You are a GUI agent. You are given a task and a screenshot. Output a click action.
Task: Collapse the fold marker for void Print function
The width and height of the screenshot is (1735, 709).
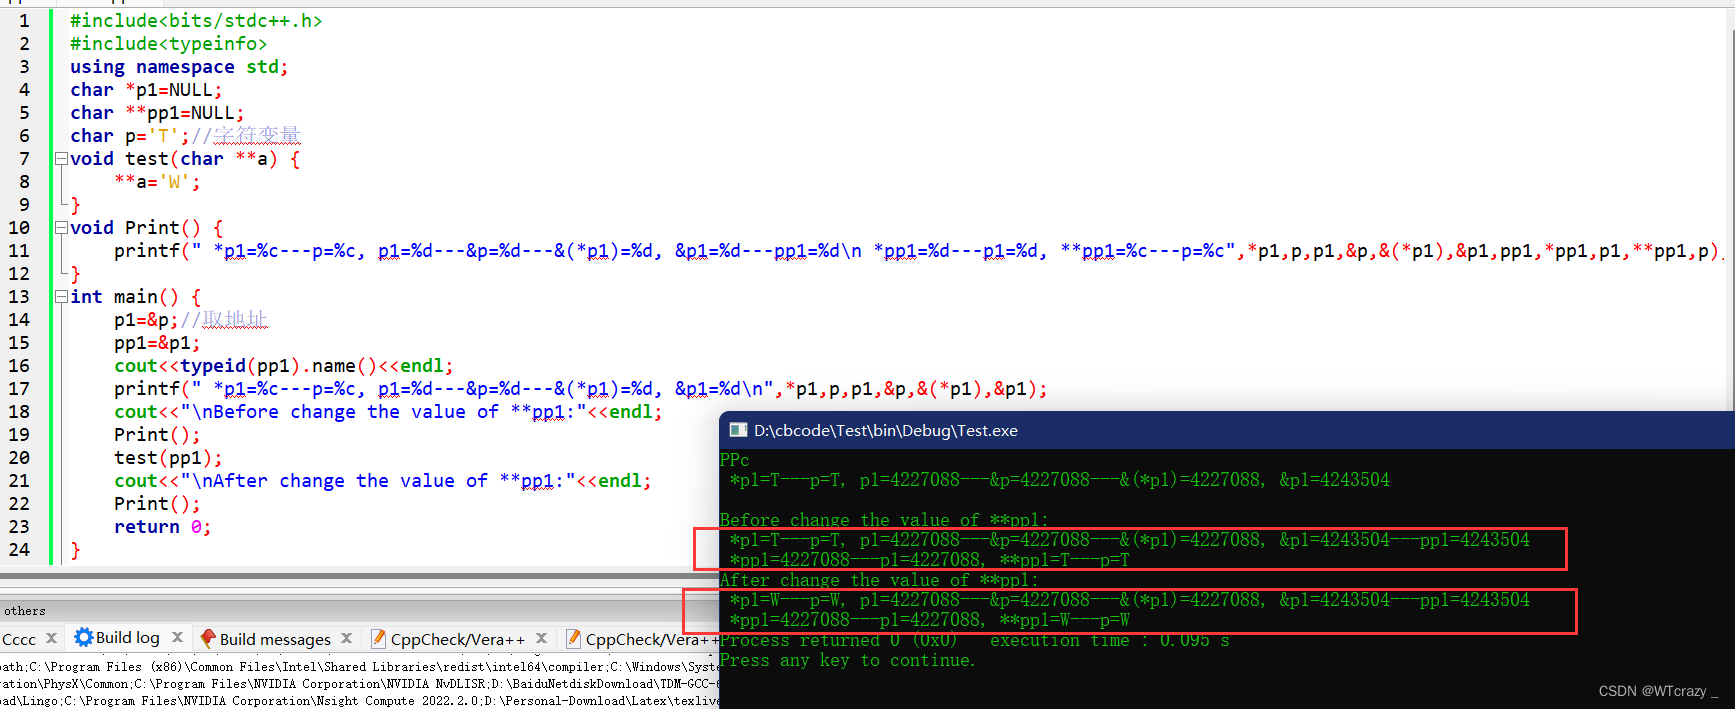[61, 228]
